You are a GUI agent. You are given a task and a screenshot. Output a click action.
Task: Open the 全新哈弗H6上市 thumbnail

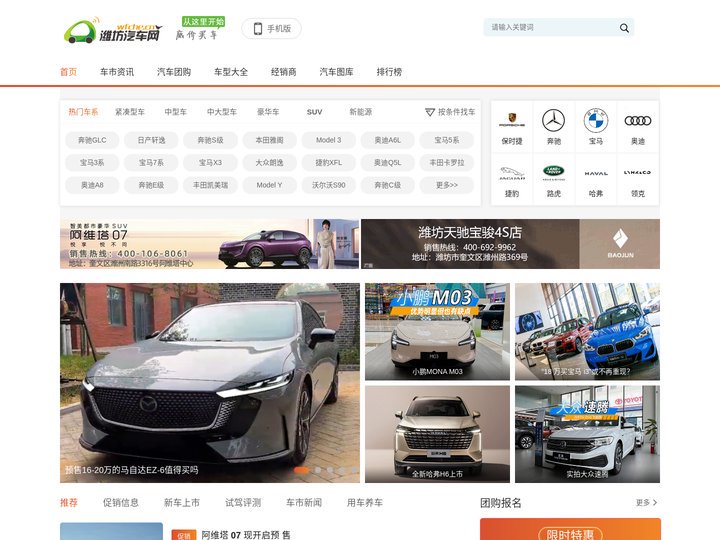(437, 434)
